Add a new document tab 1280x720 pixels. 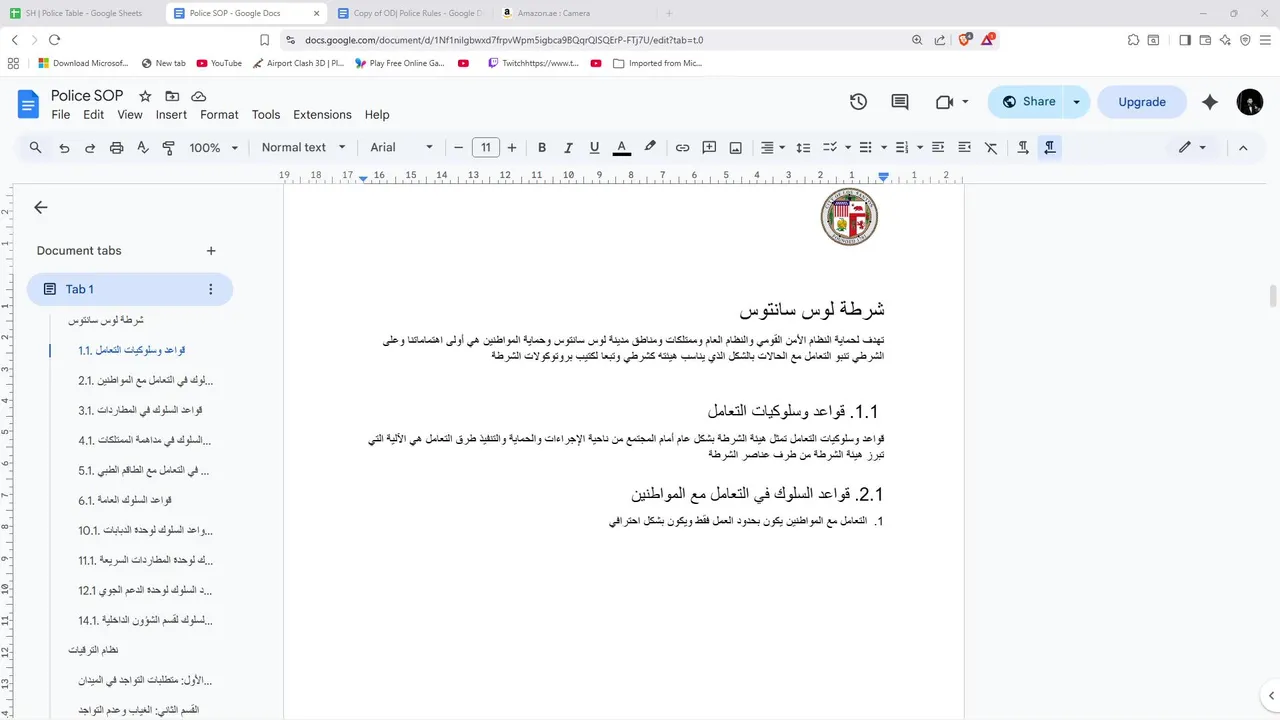[211, 251]
